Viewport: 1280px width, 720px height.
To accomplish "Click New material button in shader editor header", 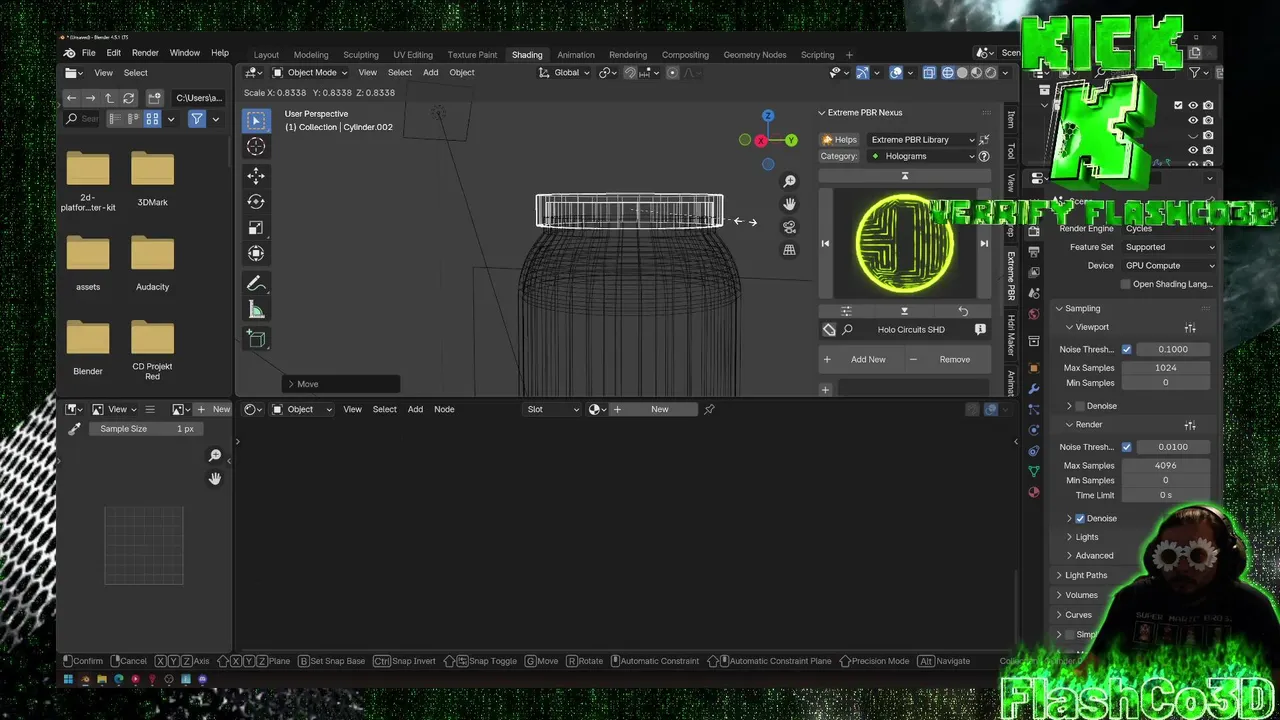I will pos(653,409).
